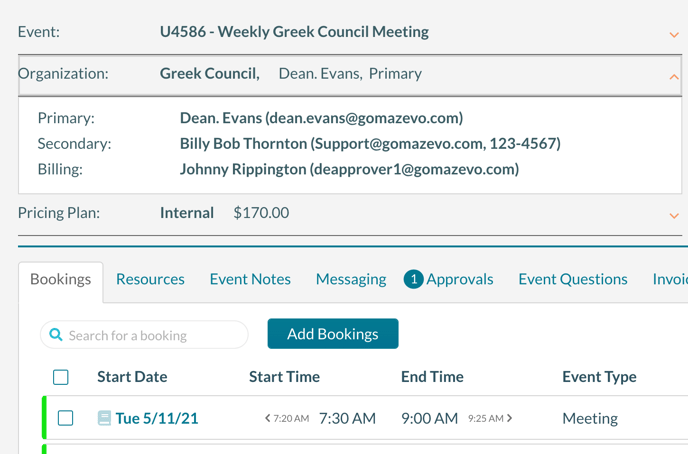Click the booking notes icon beside Tue 5/11/21
Image resolution: width=688 pixels, height=454 pixels.
pyautogui.click(x=104, y=418)
